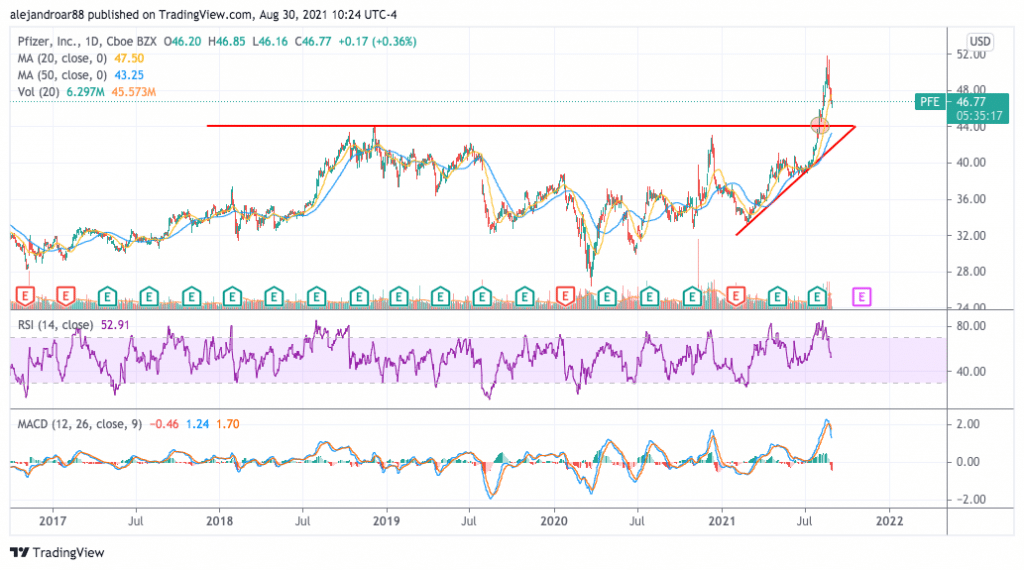The image size is (1024, 570).
Task: Click the volume value 6.297M
Action: point(86,92)
